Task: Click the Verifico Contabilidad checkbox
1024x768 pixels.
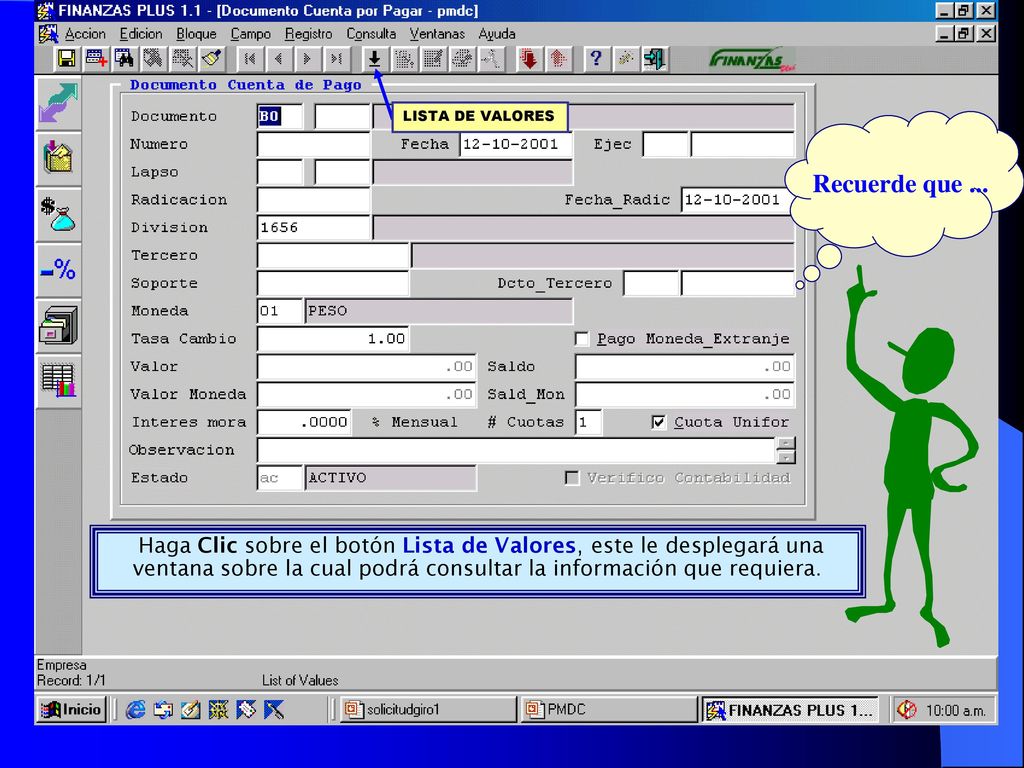Action: click(572, 478)
